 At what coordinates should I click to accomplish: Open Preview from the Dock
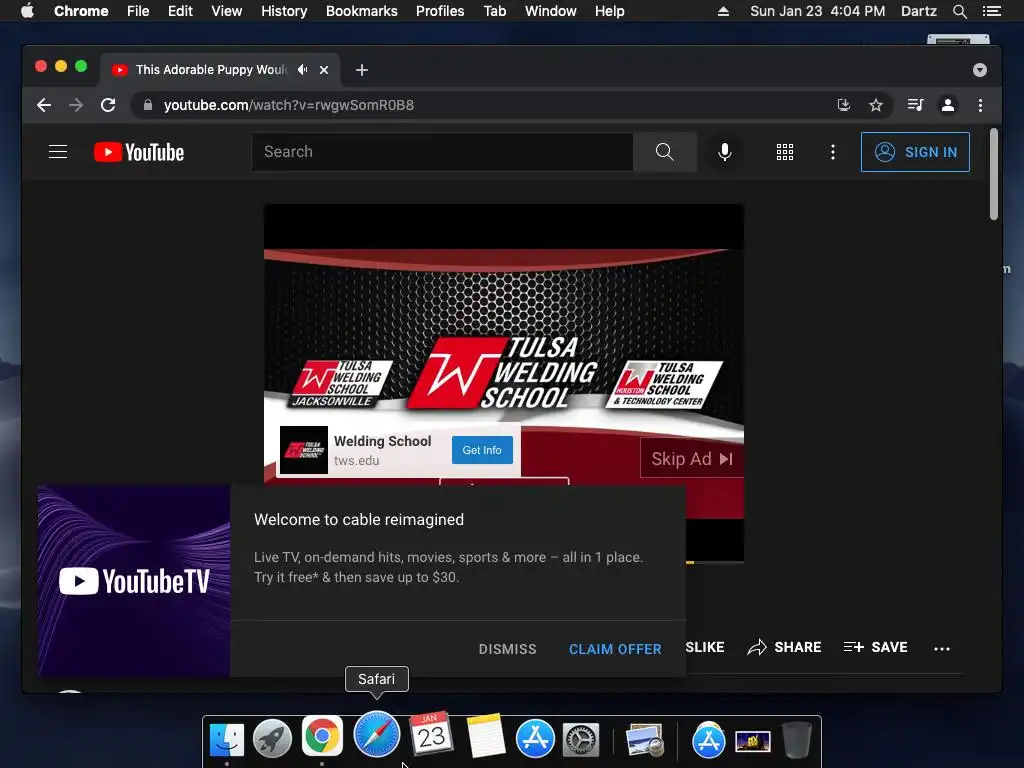(645, 740)
